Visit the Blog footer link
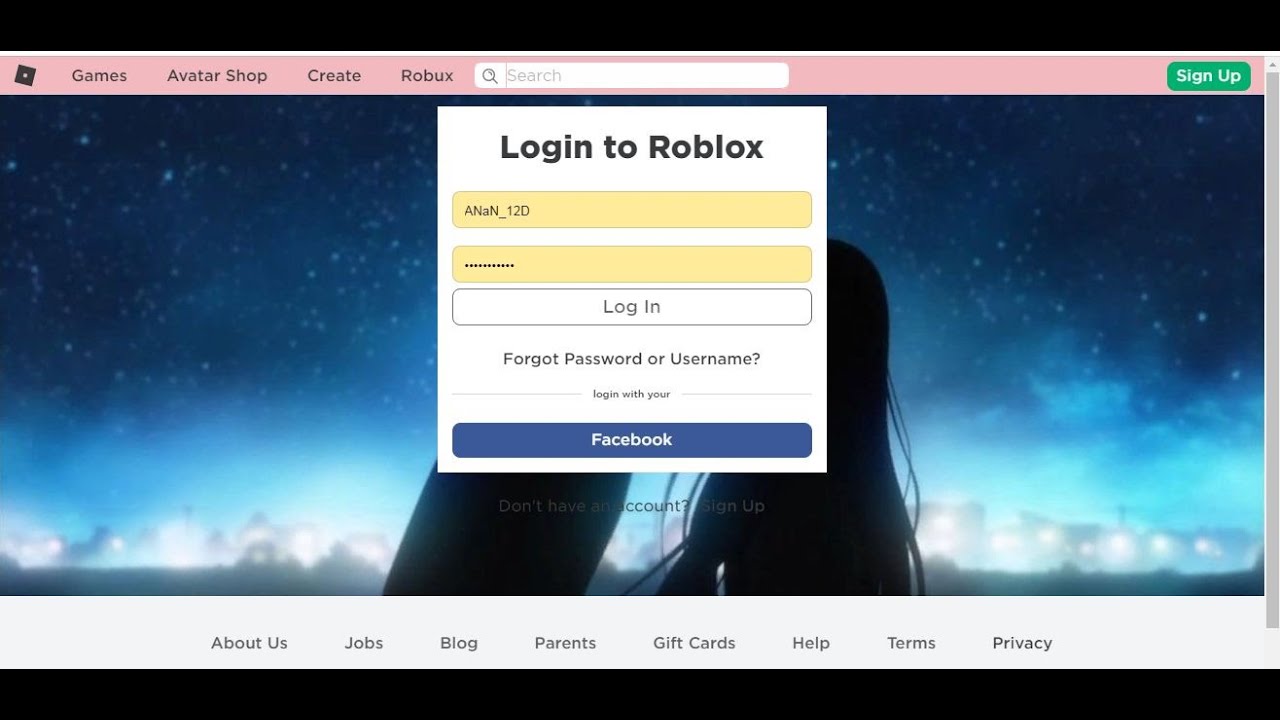1280x720 pixels. [459, 643]
